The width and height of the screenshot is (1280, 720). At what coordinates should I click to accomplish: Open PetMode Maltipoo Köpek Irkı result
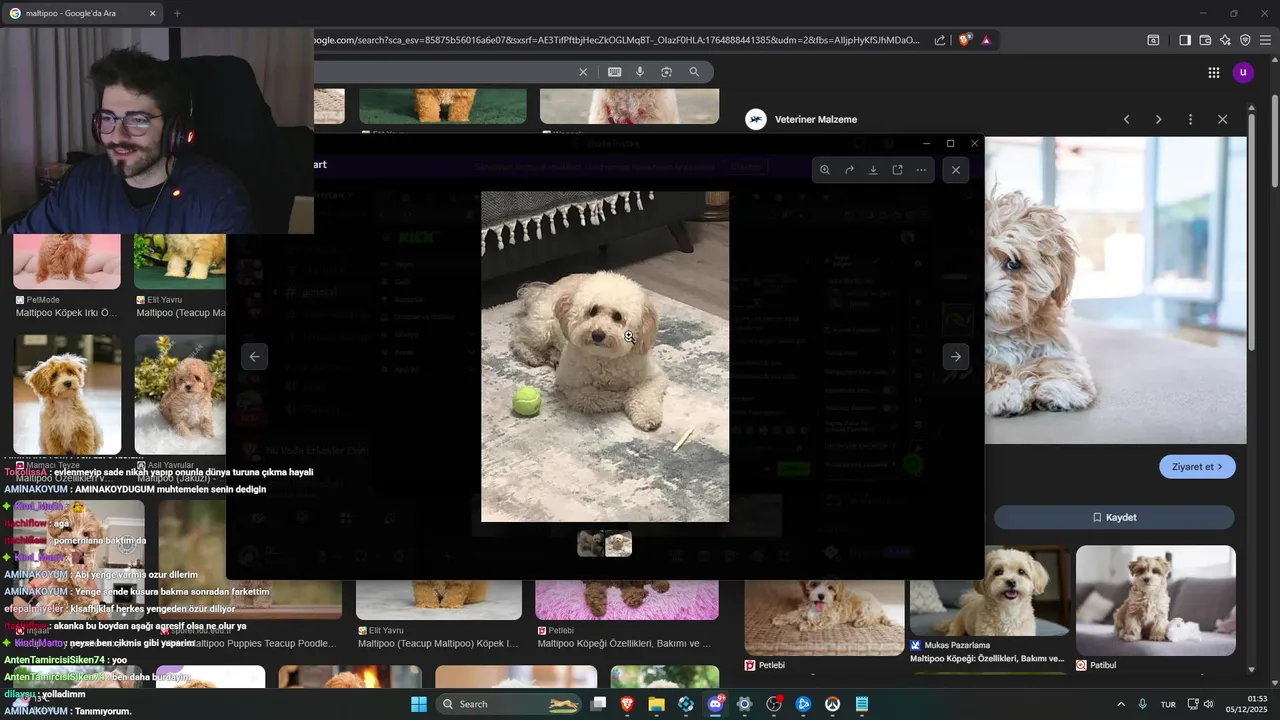point(67,276)
